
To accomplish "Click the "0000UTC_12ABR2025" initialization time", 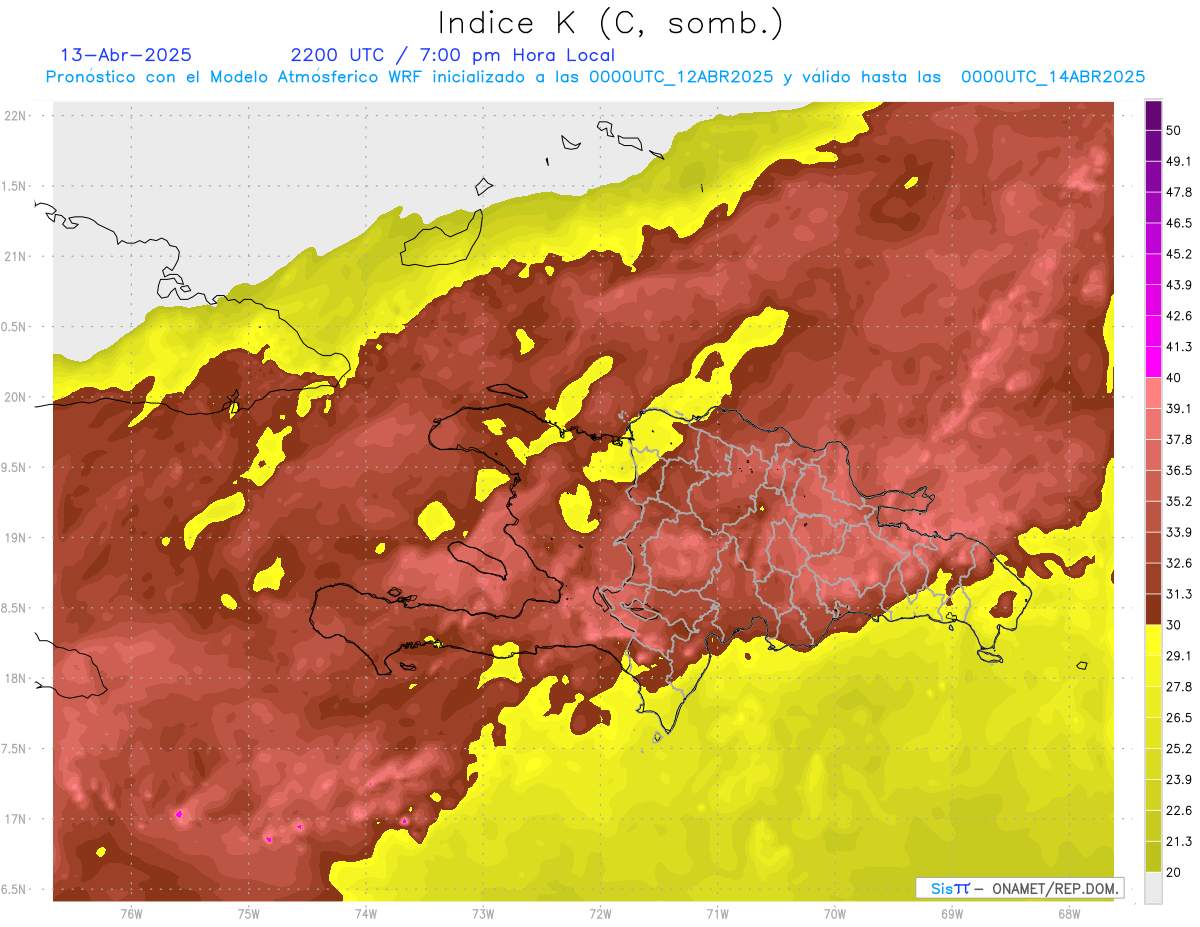I will [x=680, y=77].
